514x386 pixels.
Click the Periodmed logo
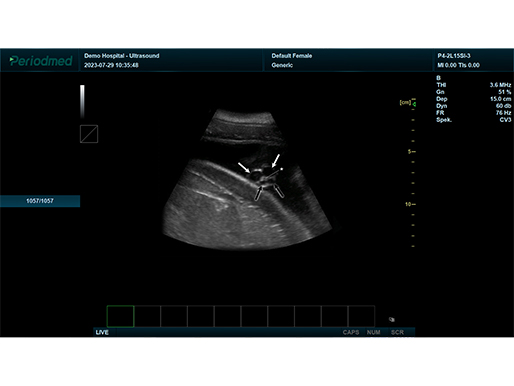[41, 61]
